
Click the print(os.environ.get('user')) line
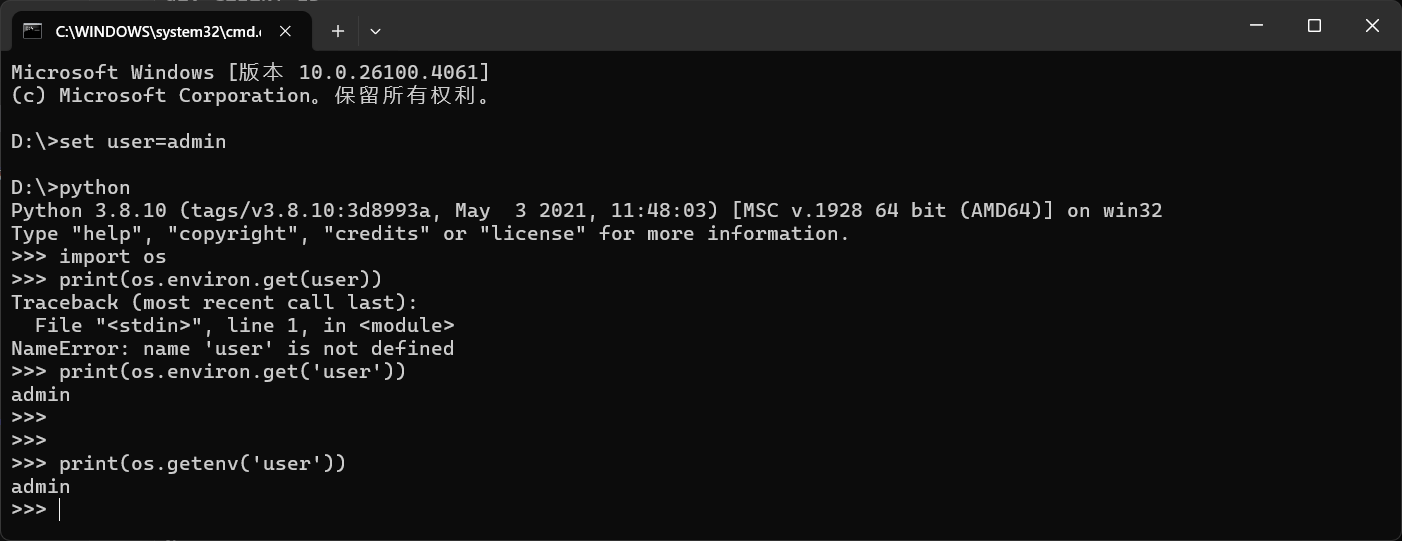[x=208, y=372]
